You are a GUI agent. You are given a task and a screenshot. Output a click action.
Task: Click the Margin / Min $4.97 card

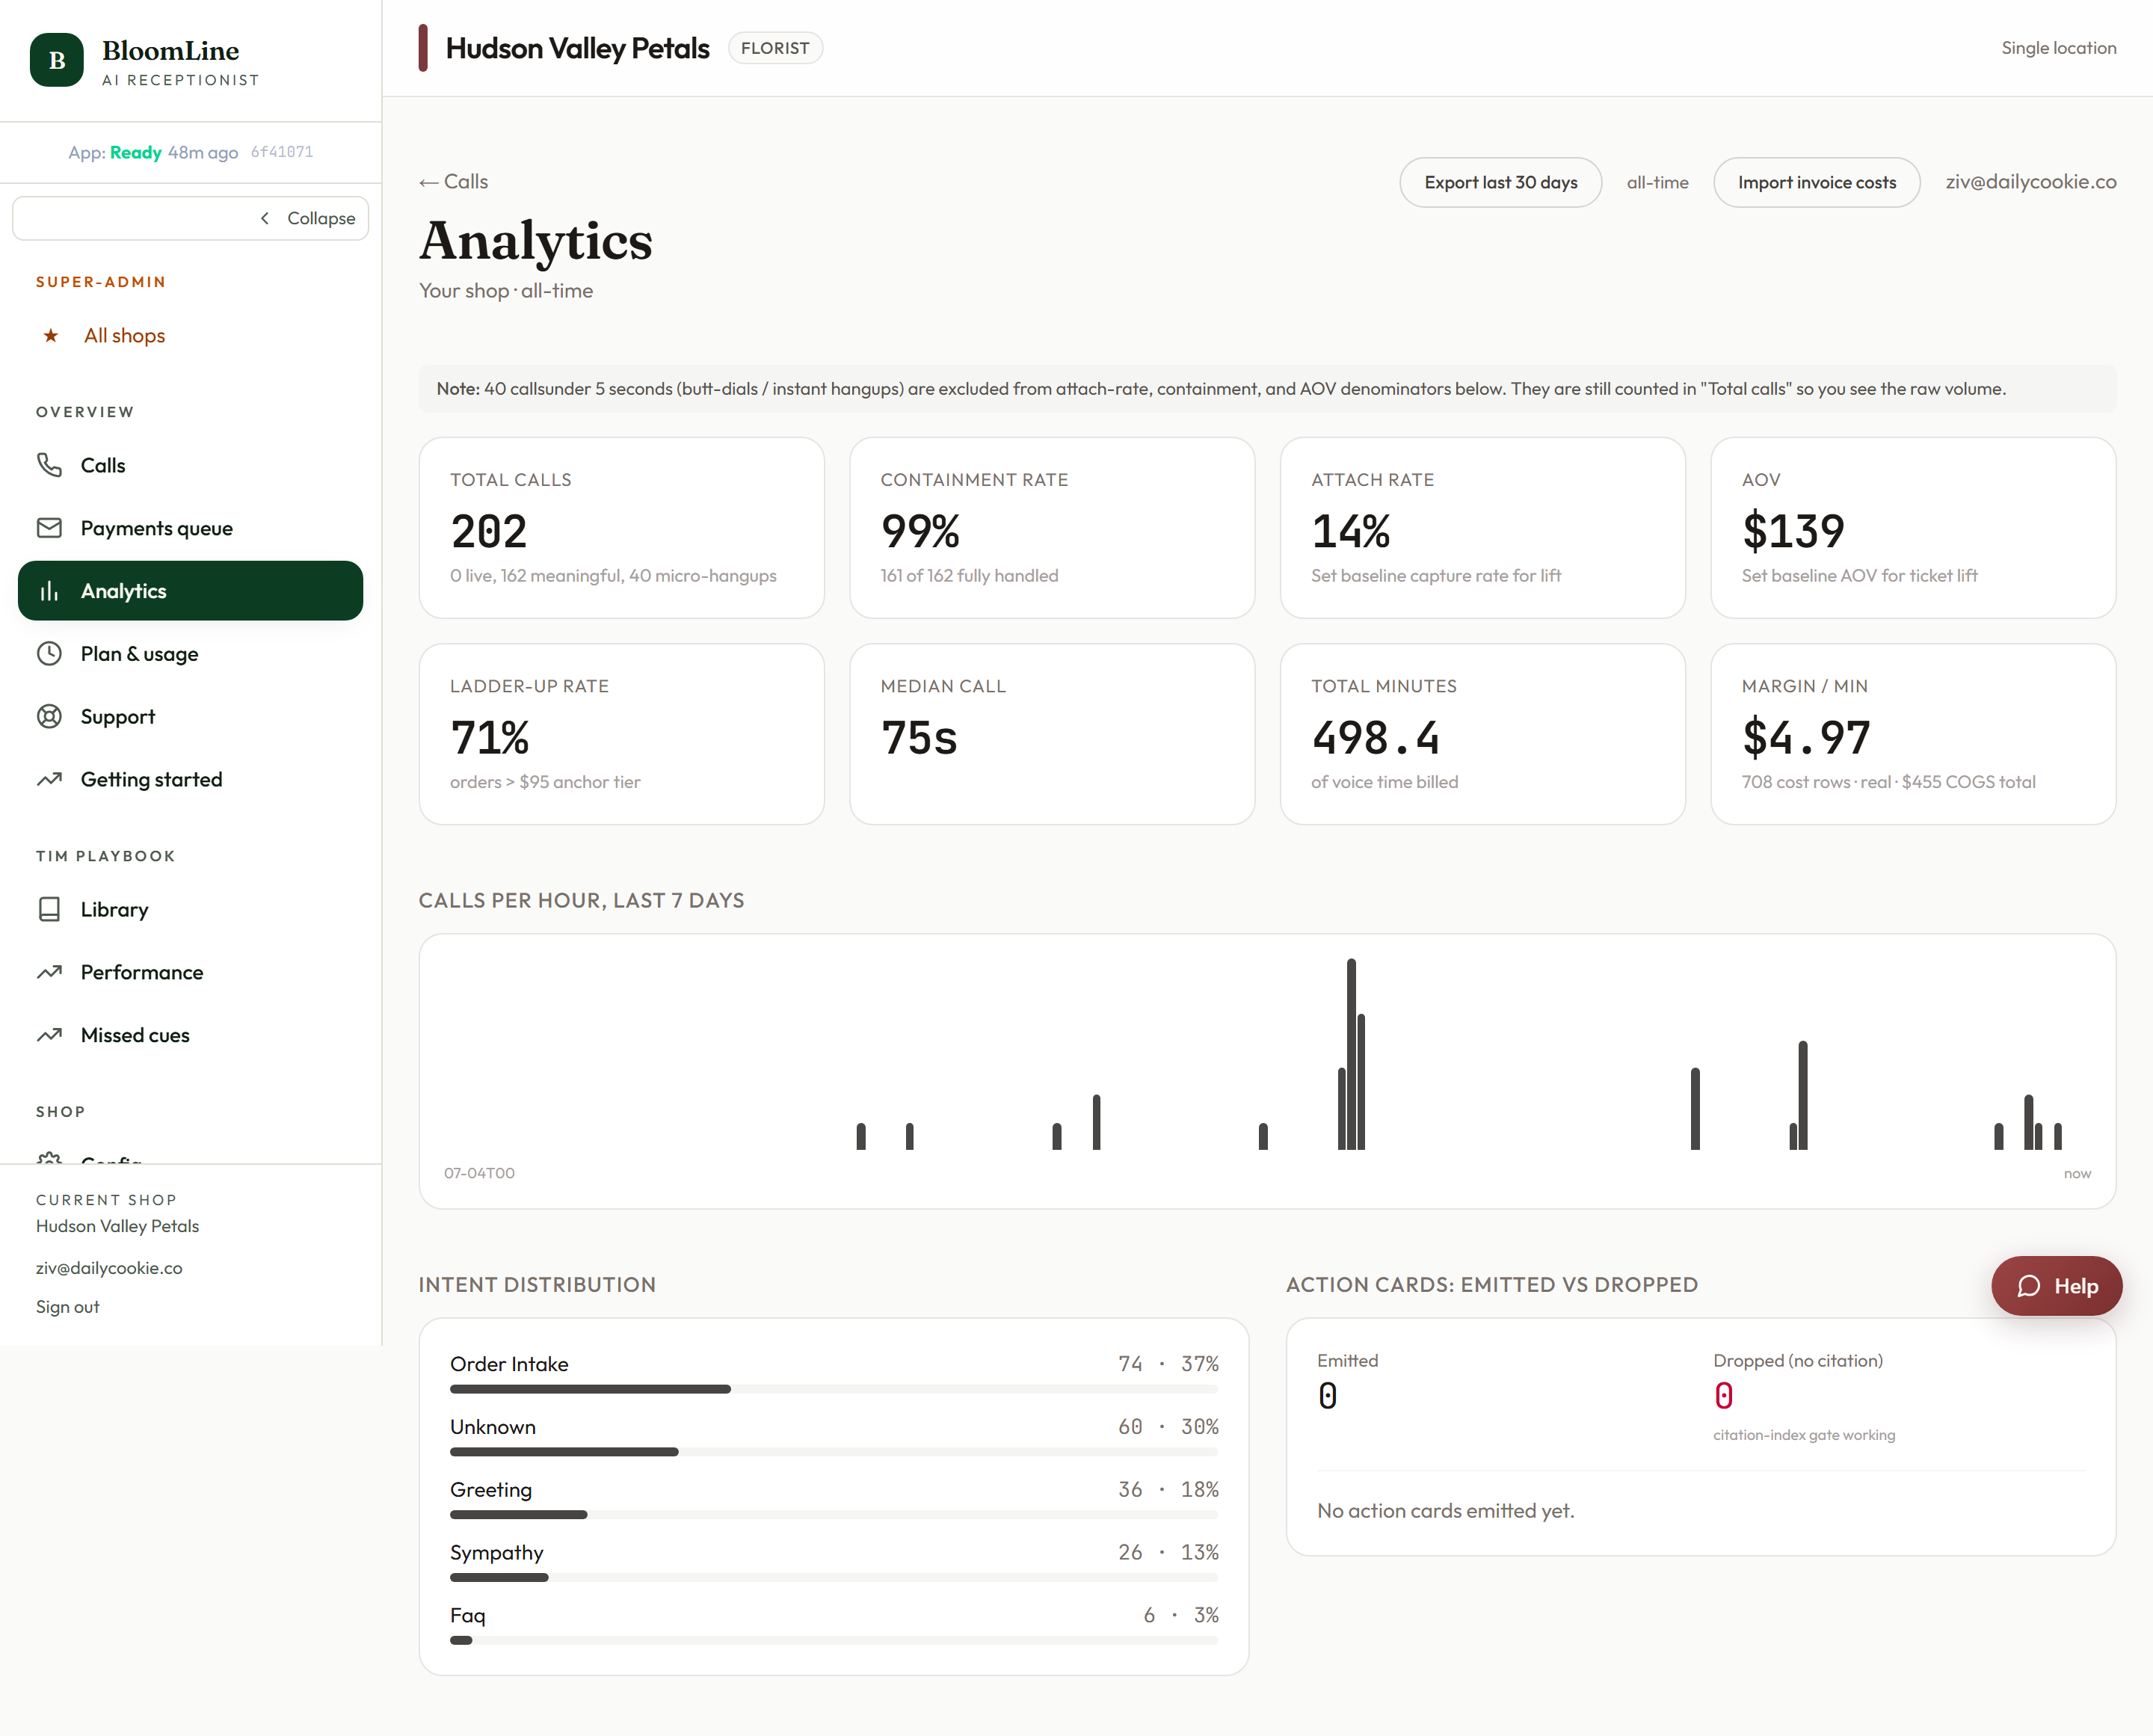coord(1913,734)
